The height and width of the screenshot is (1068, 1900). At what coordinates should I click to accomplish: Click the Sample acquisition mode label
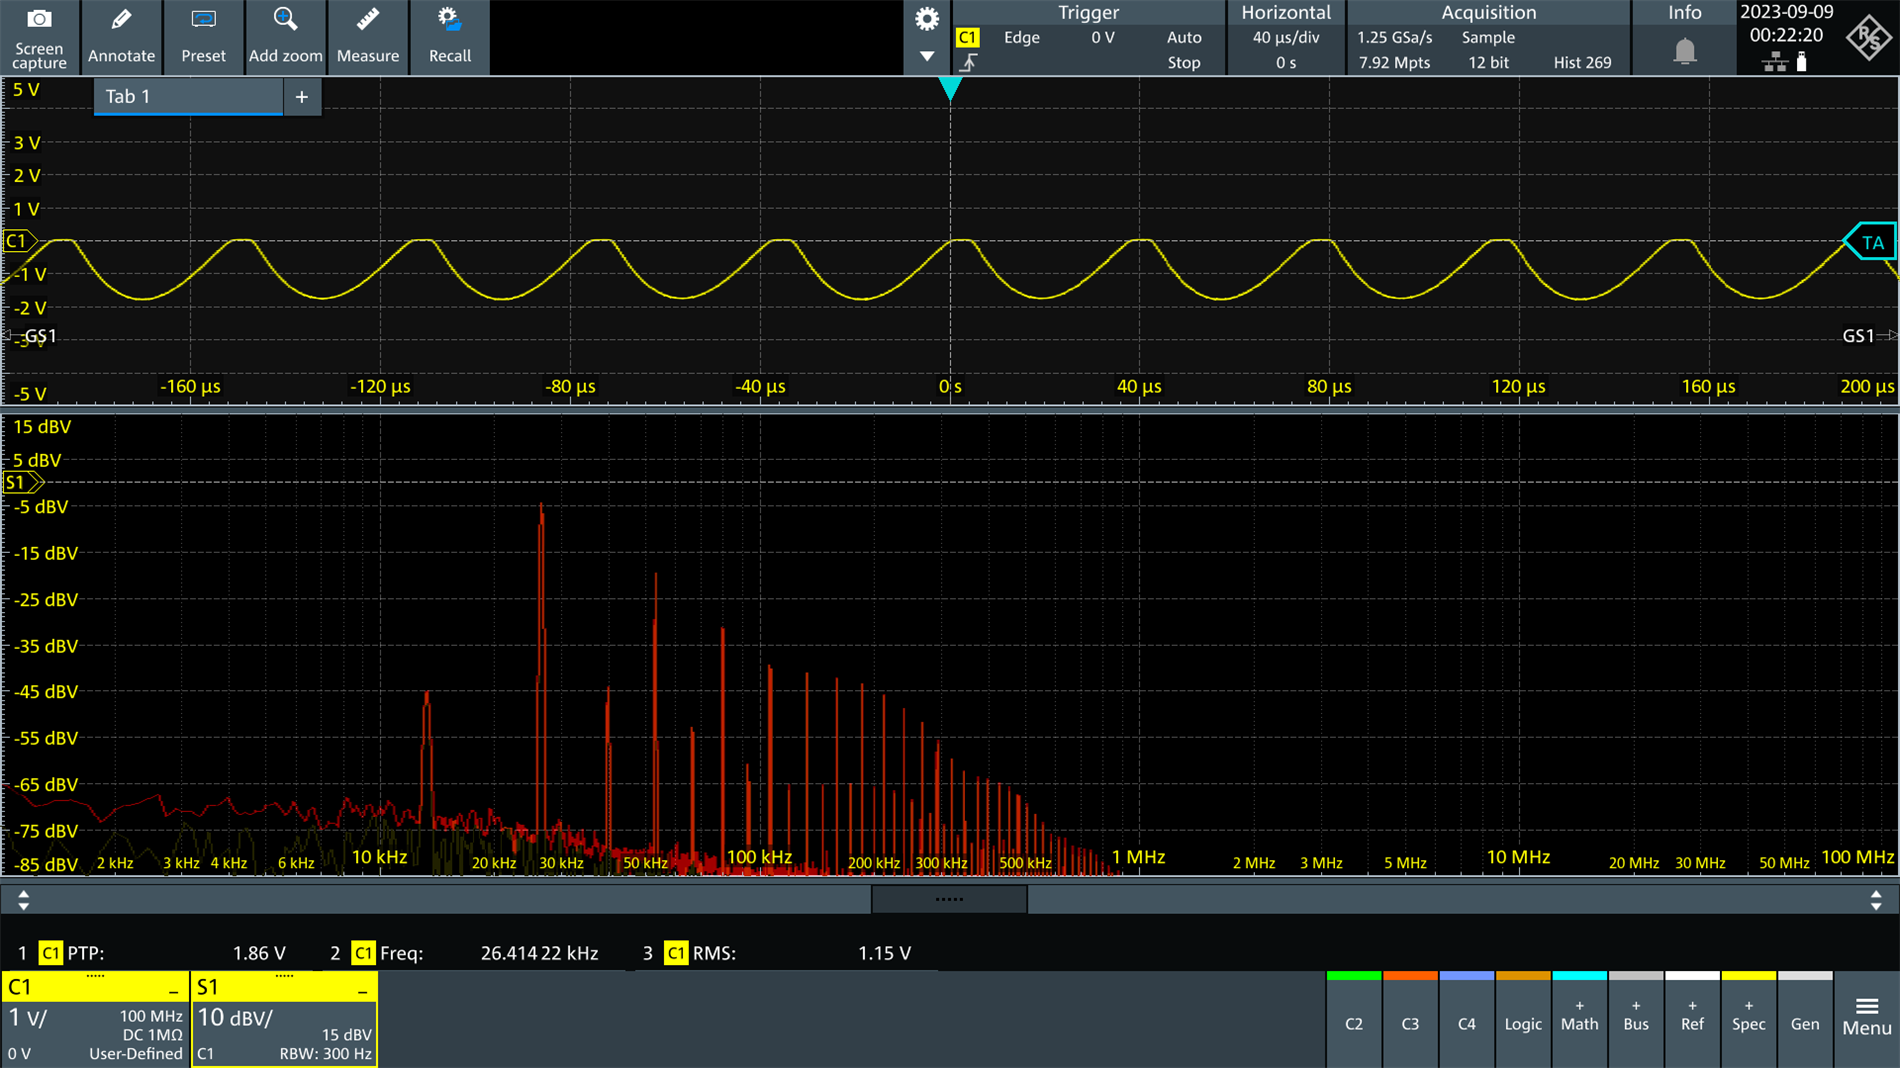click(x=1488, y=37)
